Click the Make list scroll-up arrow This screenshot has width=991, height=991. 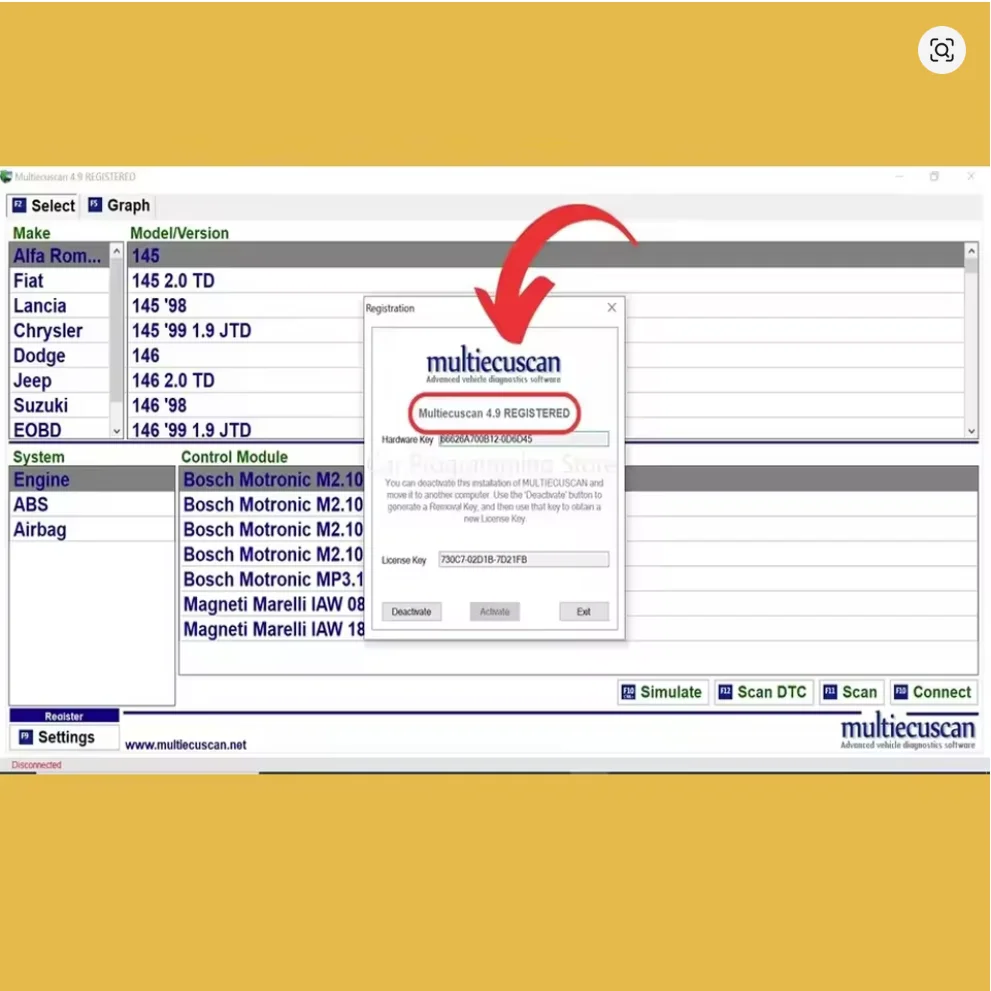pos(116,251)
